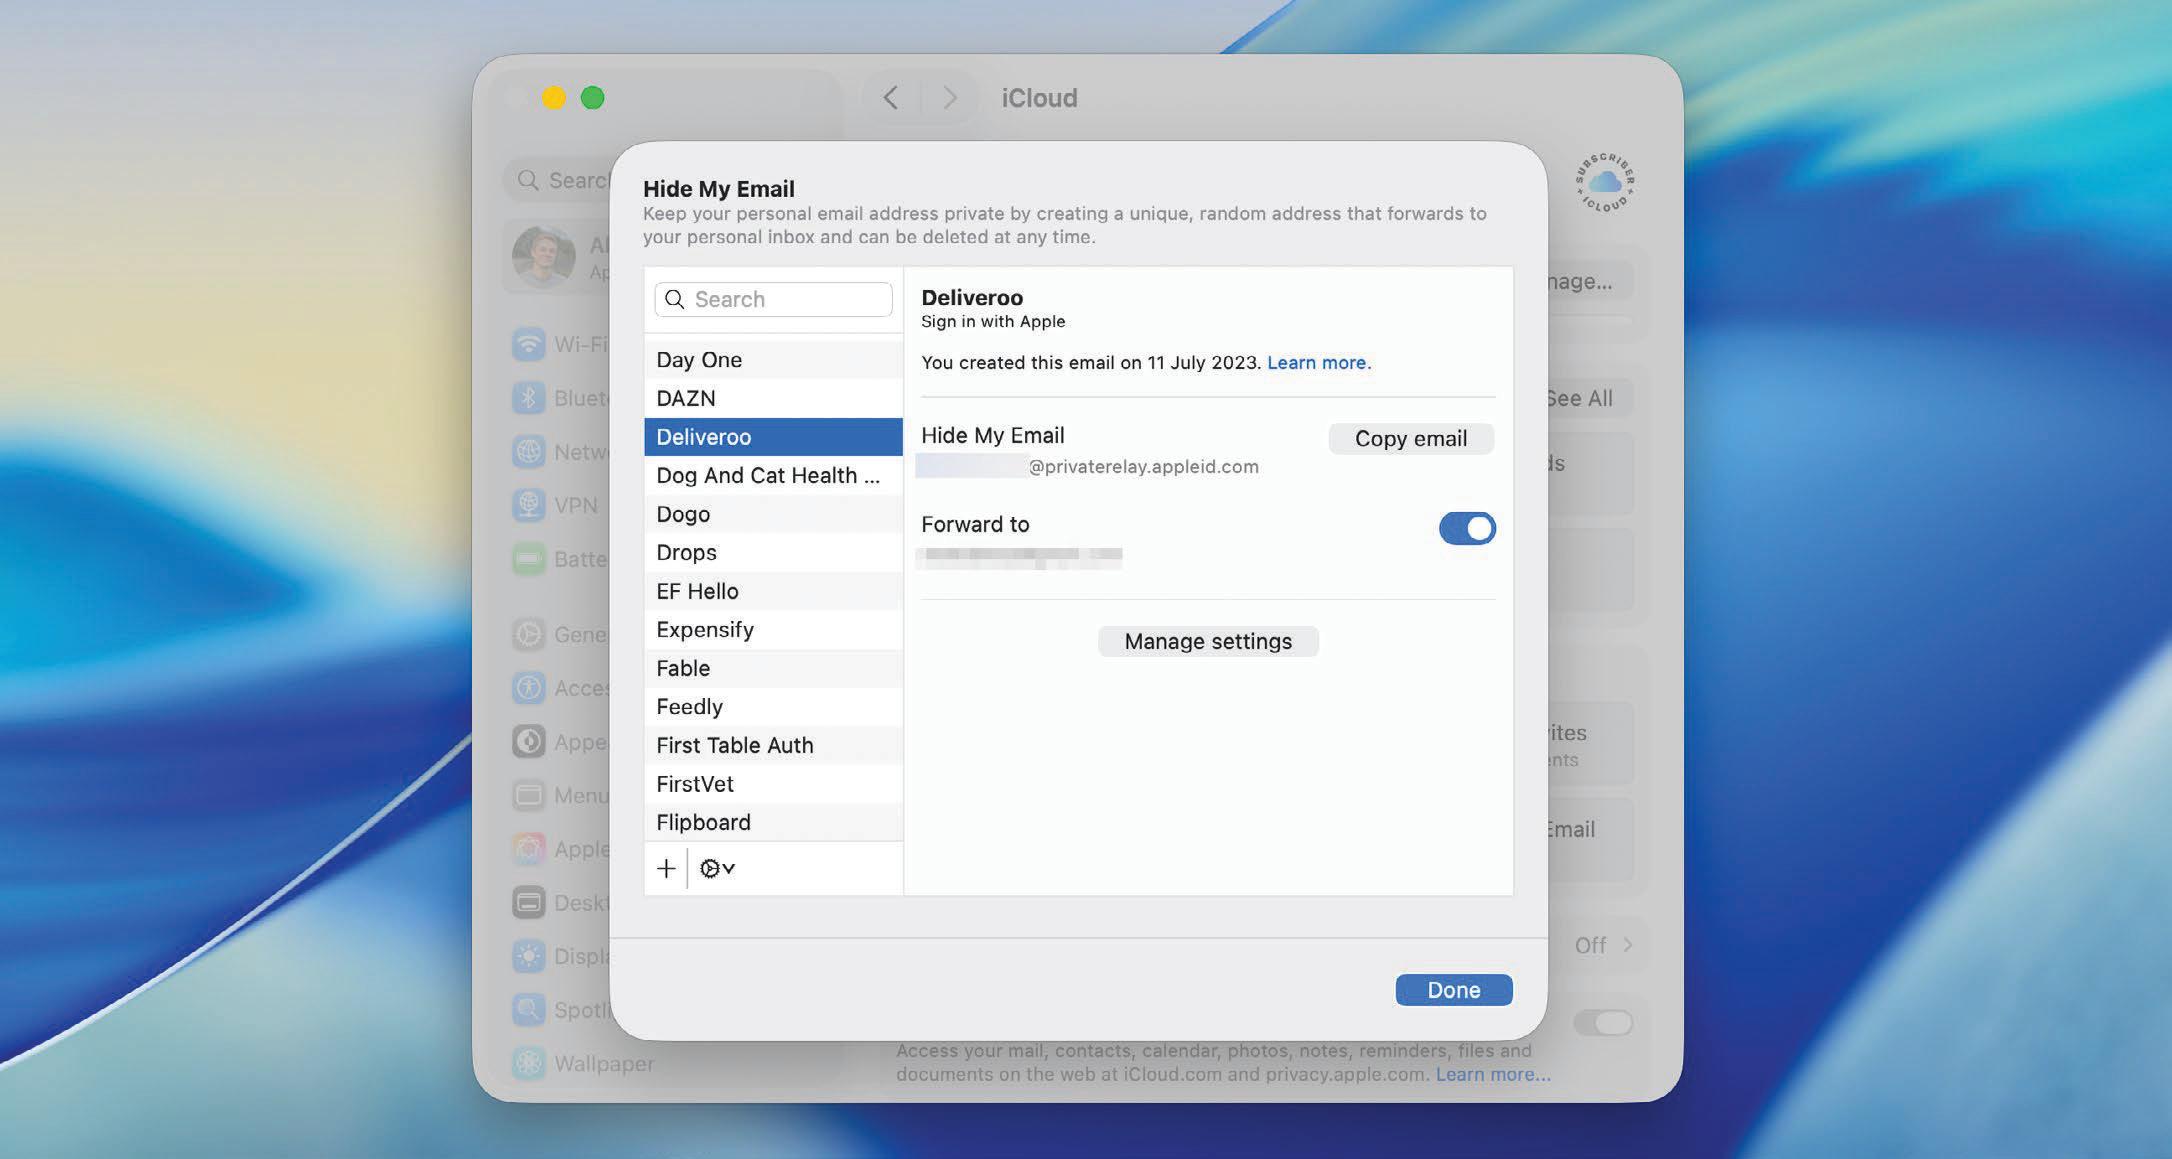Click the Bluetooth sidebar icon in Settings
This screenshot has height=1159, width=2172.
pyautogui.click(x=529, y=398)
